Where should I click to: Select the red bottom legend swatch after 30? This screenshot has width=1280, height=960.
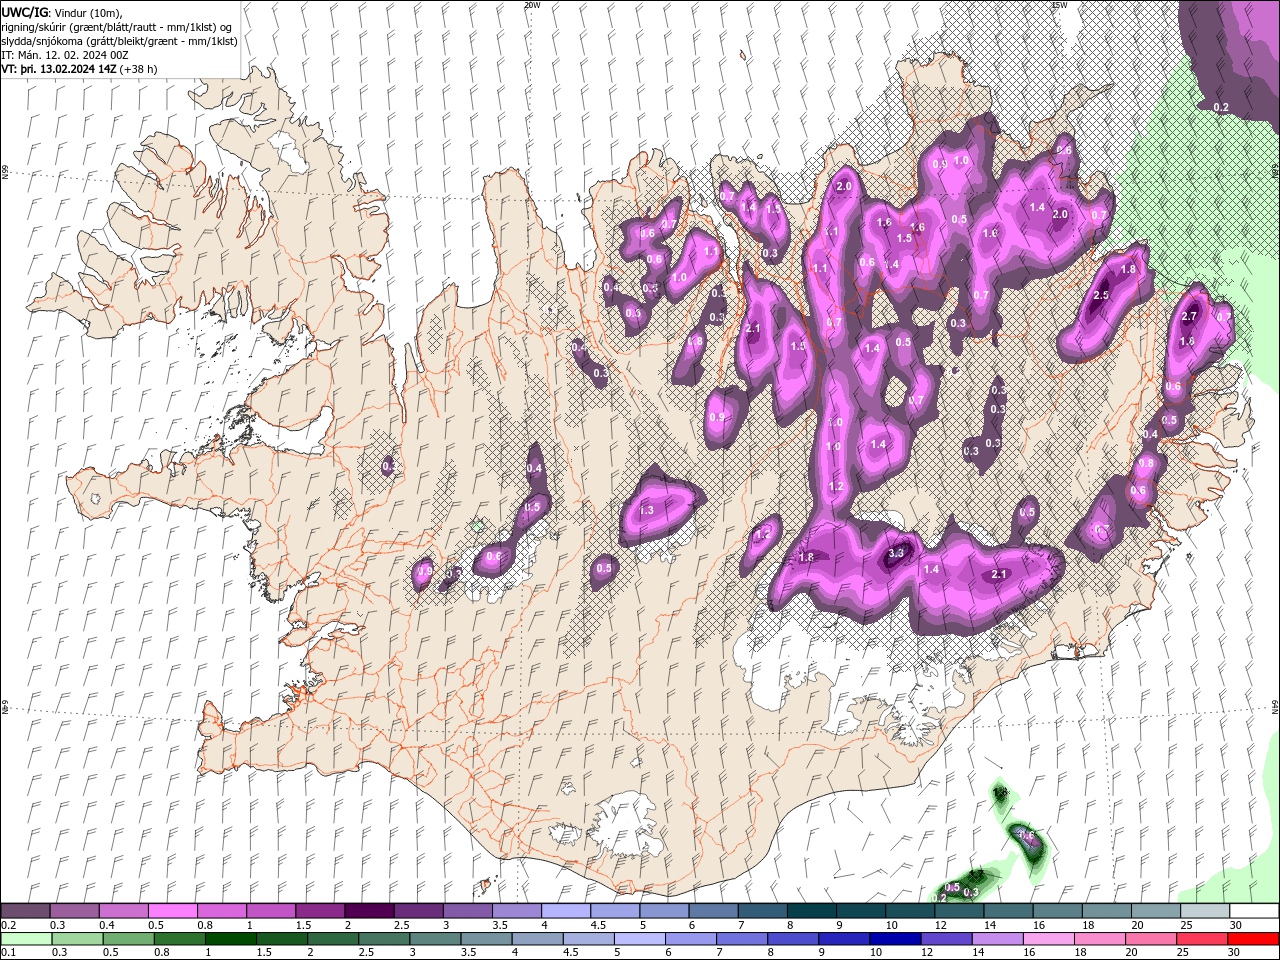(x=1253, y=939)
